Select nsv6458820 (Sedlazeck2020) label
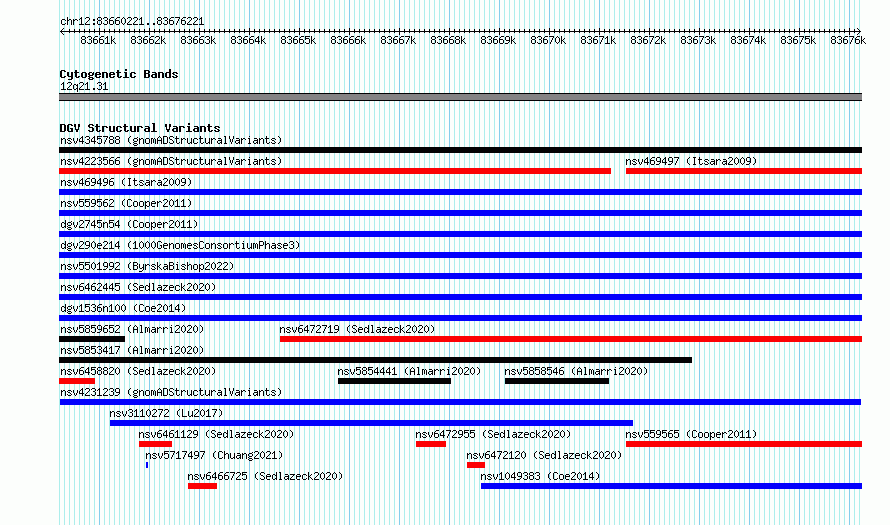 tap(138, 371)
